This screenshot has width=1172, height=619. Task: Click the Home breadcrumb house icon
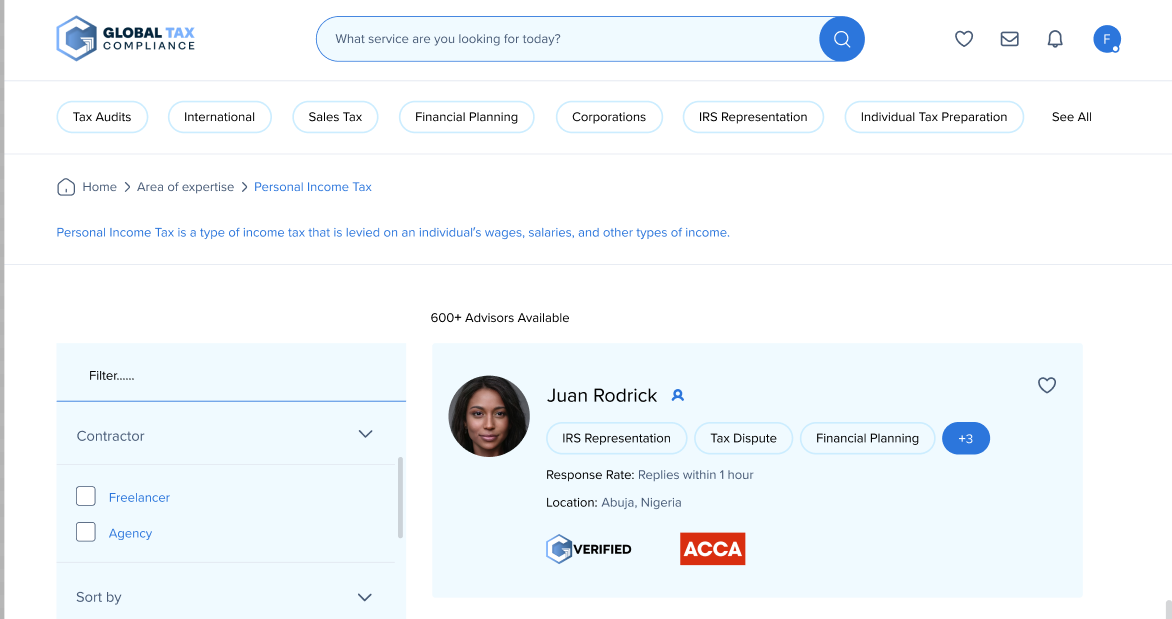(66, 187)
